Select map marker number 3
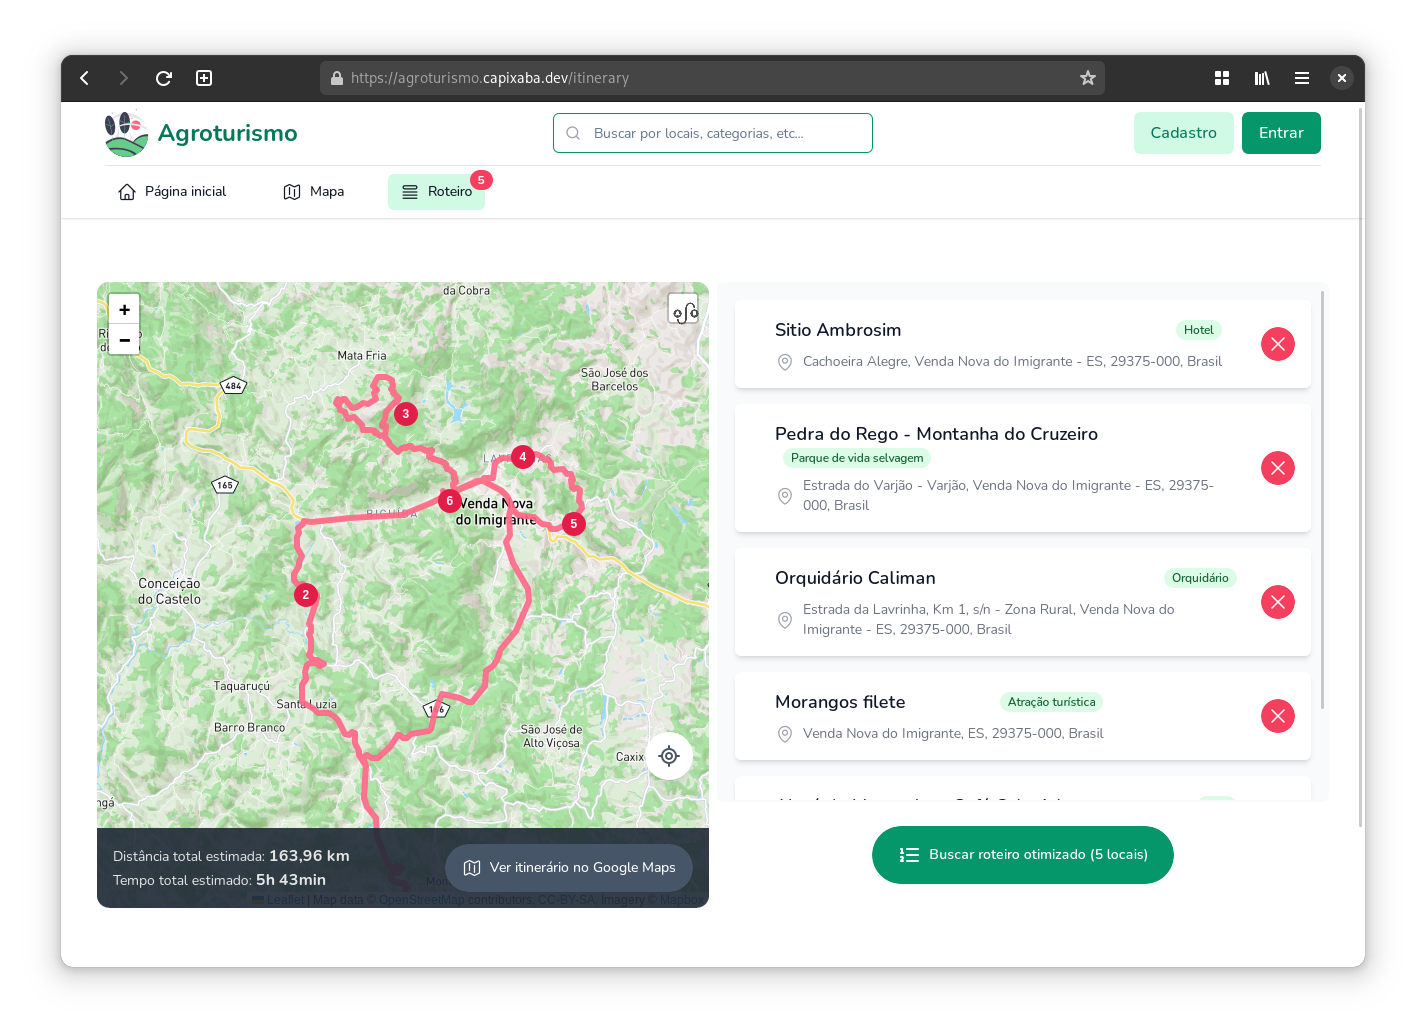This screenshot has width=1426, height=1034. [x=405, y=414]
